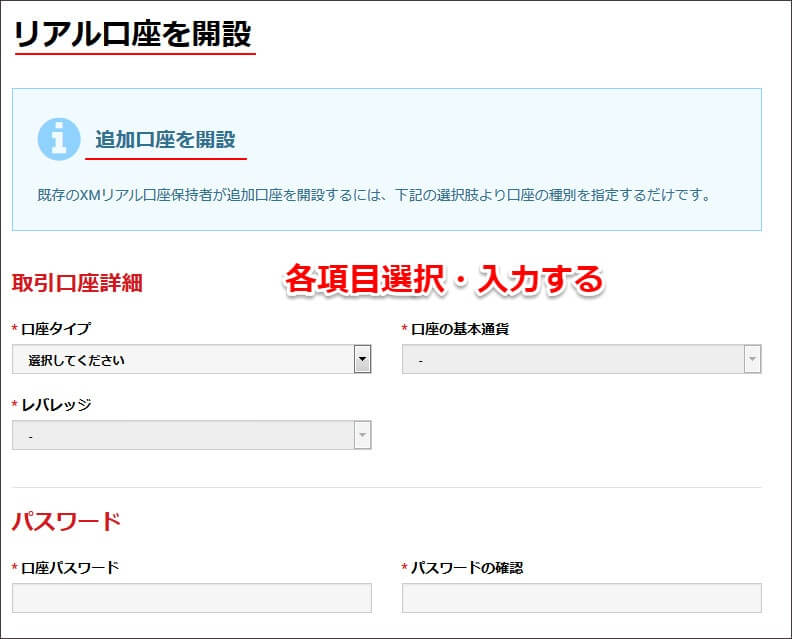Click the レバレッジ field label
792x639 pixels.
pyautogui.click(x=56, y=405)
